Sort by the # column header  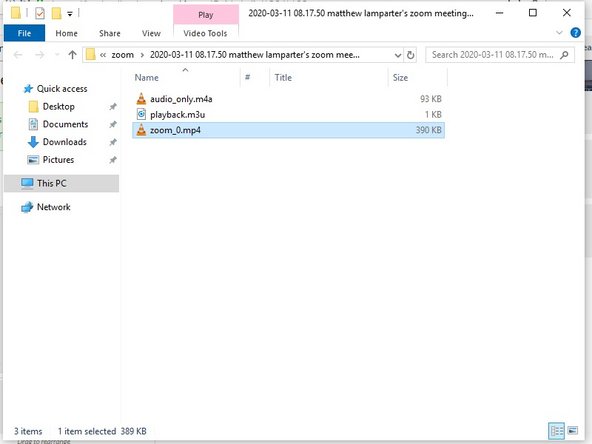[247, 77]
